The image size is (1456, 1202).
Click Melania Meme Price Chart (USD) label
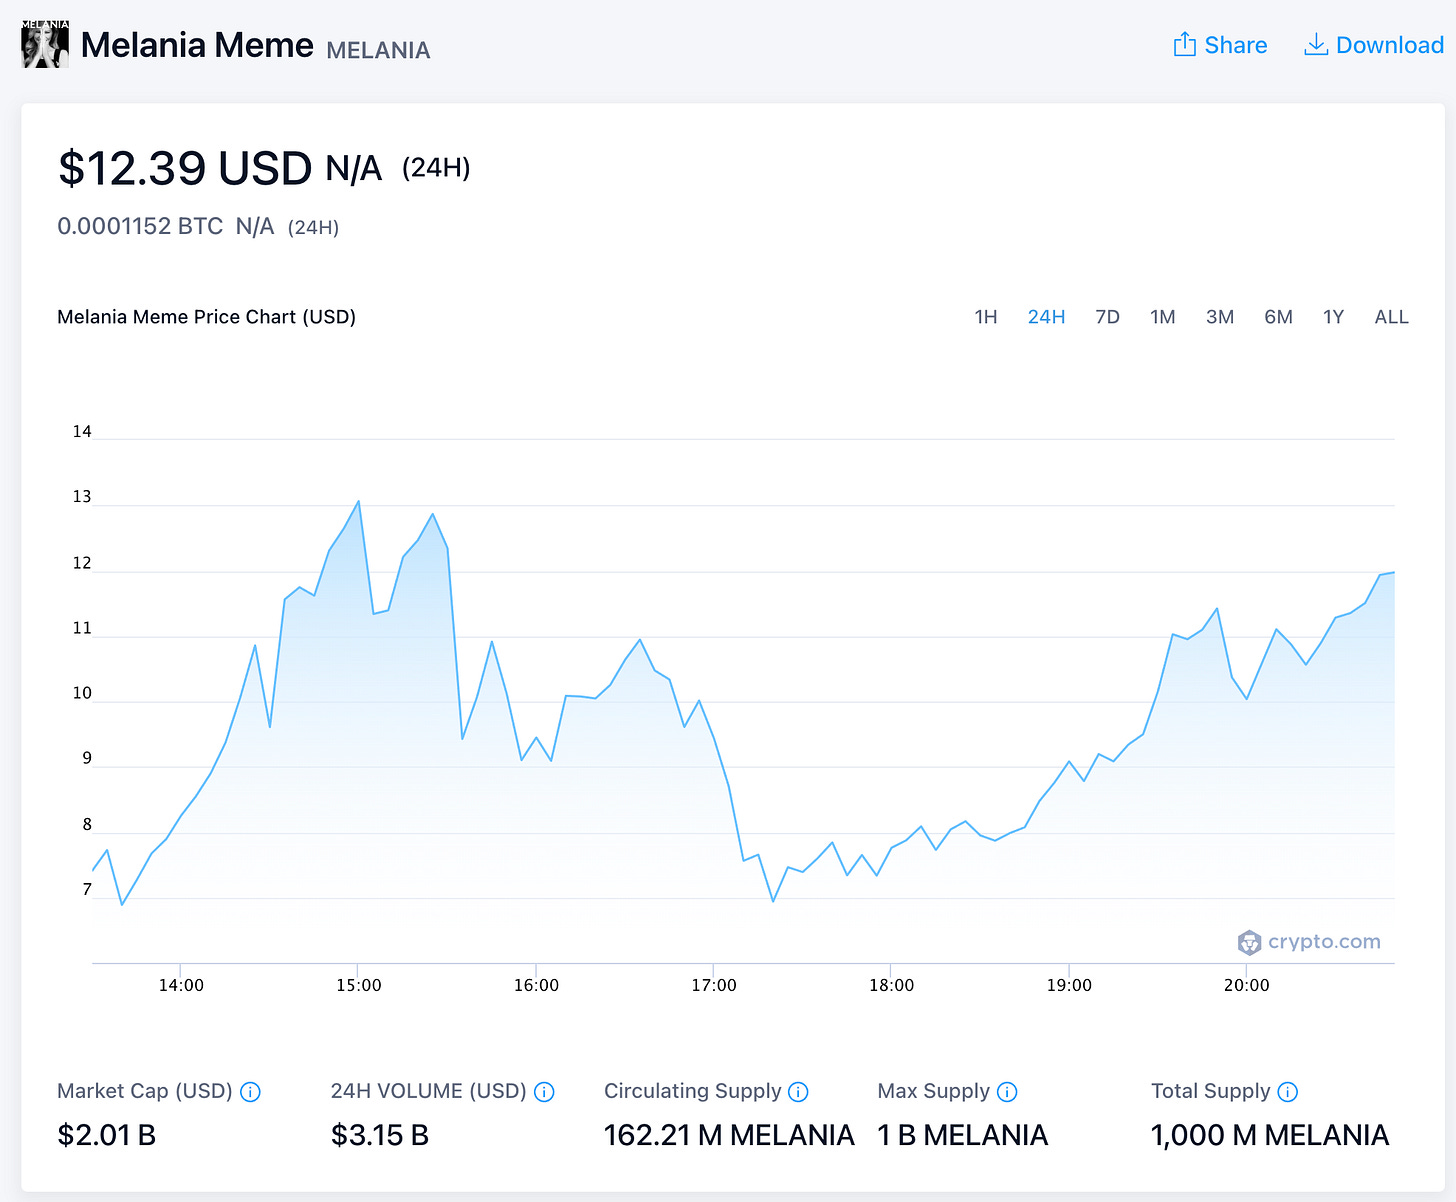click(x=206, y=317)
